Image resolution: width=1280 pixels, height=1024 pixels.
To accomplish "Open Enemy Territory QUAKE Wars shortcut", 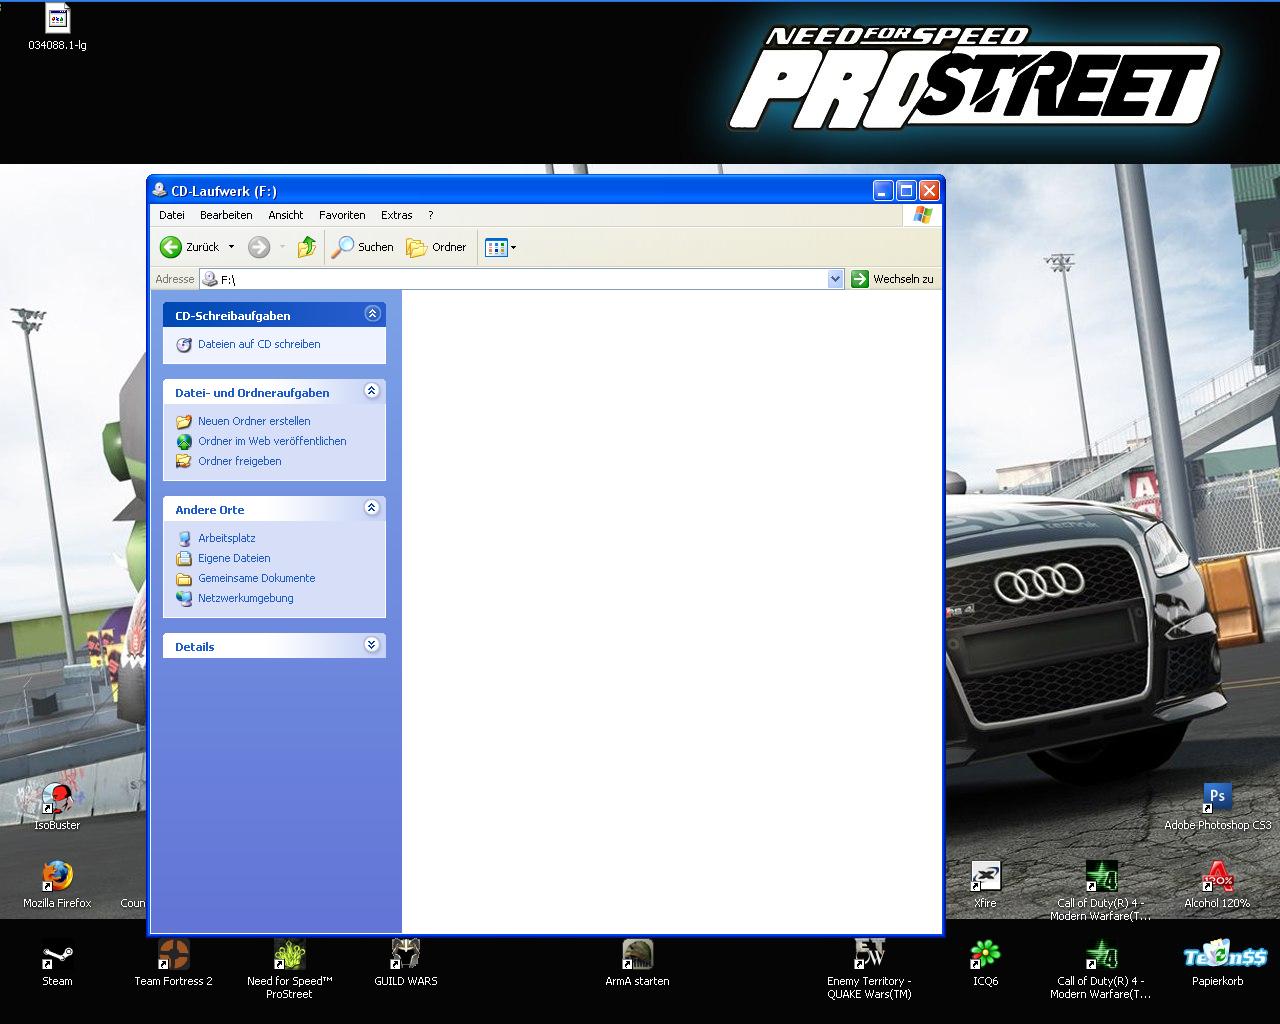I will 869,968.
